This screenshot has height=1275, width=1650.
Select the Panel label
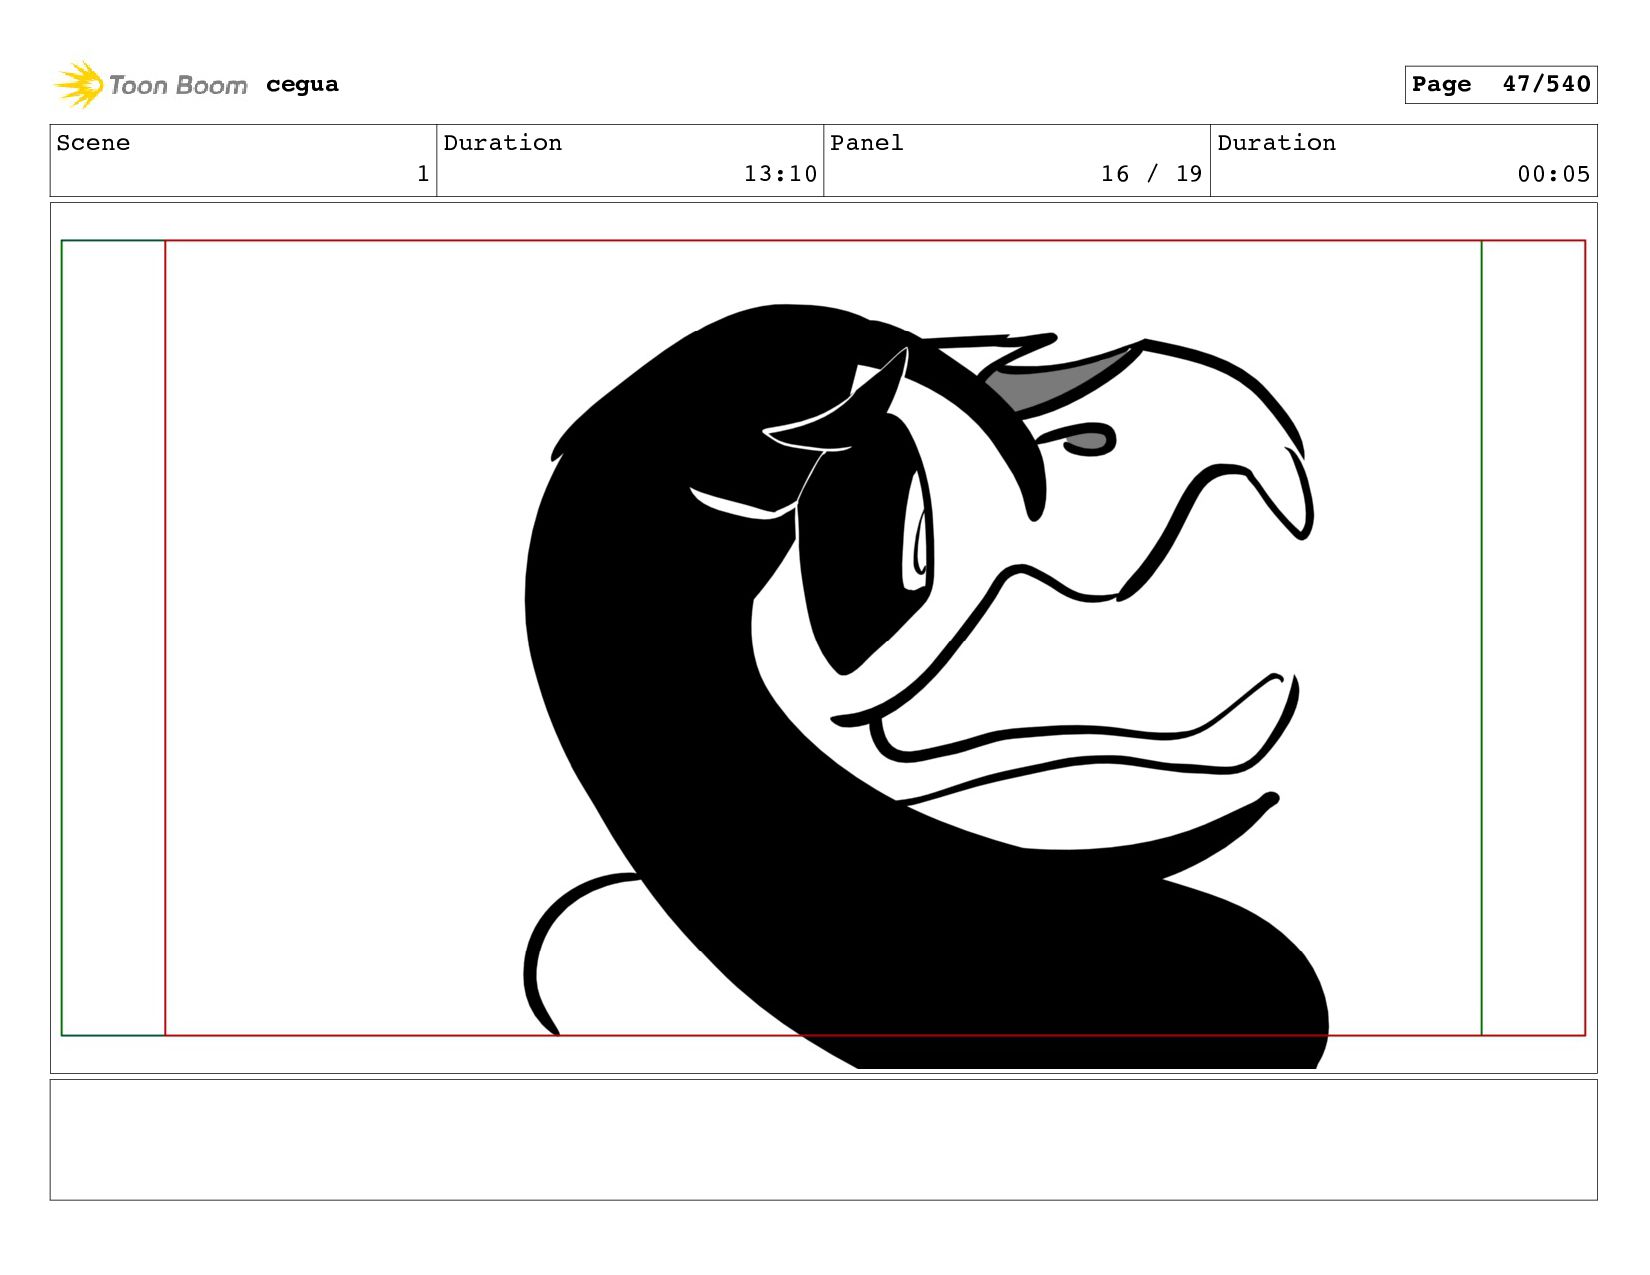point(867,143)
